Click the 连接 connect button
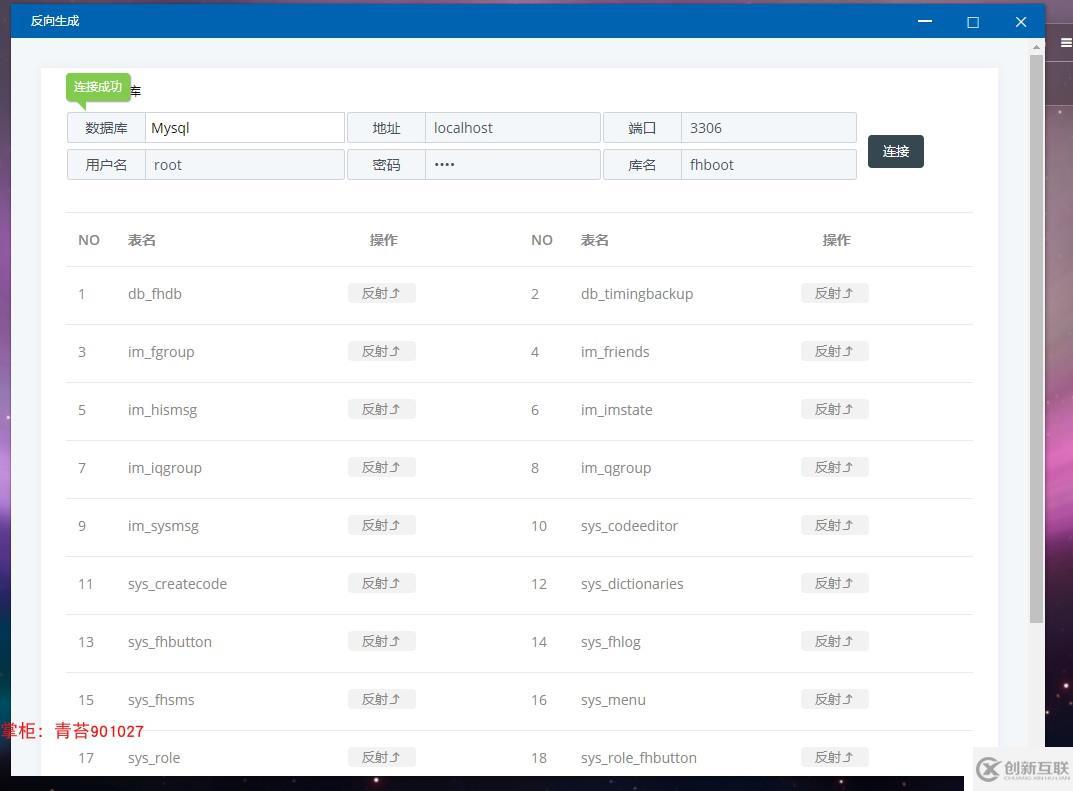Viewport: 1073px width, 791px height. [895, 151]
